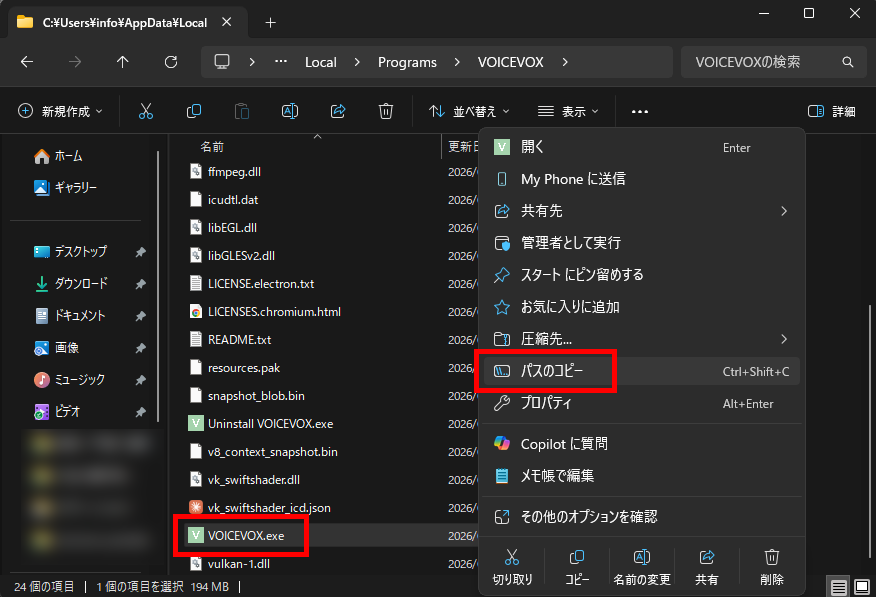876x597 pixels.
Task: Click the Programs breadcrumb
Action: point(407,62)
